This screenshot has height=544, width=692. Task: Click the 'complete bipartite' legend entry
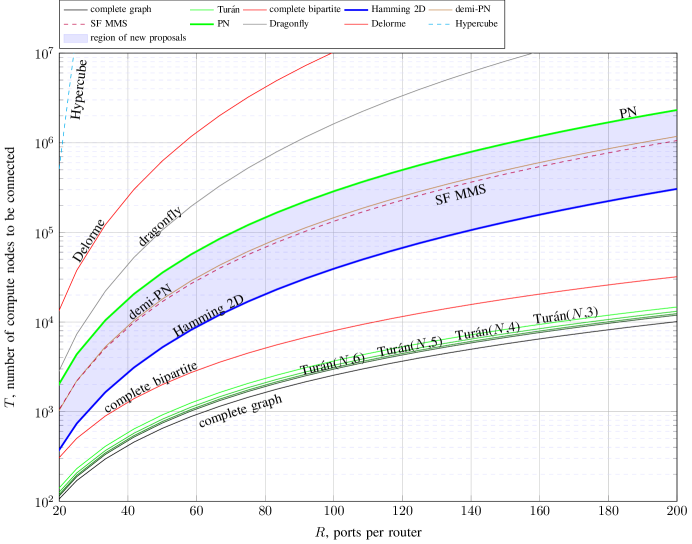(292, 9)
